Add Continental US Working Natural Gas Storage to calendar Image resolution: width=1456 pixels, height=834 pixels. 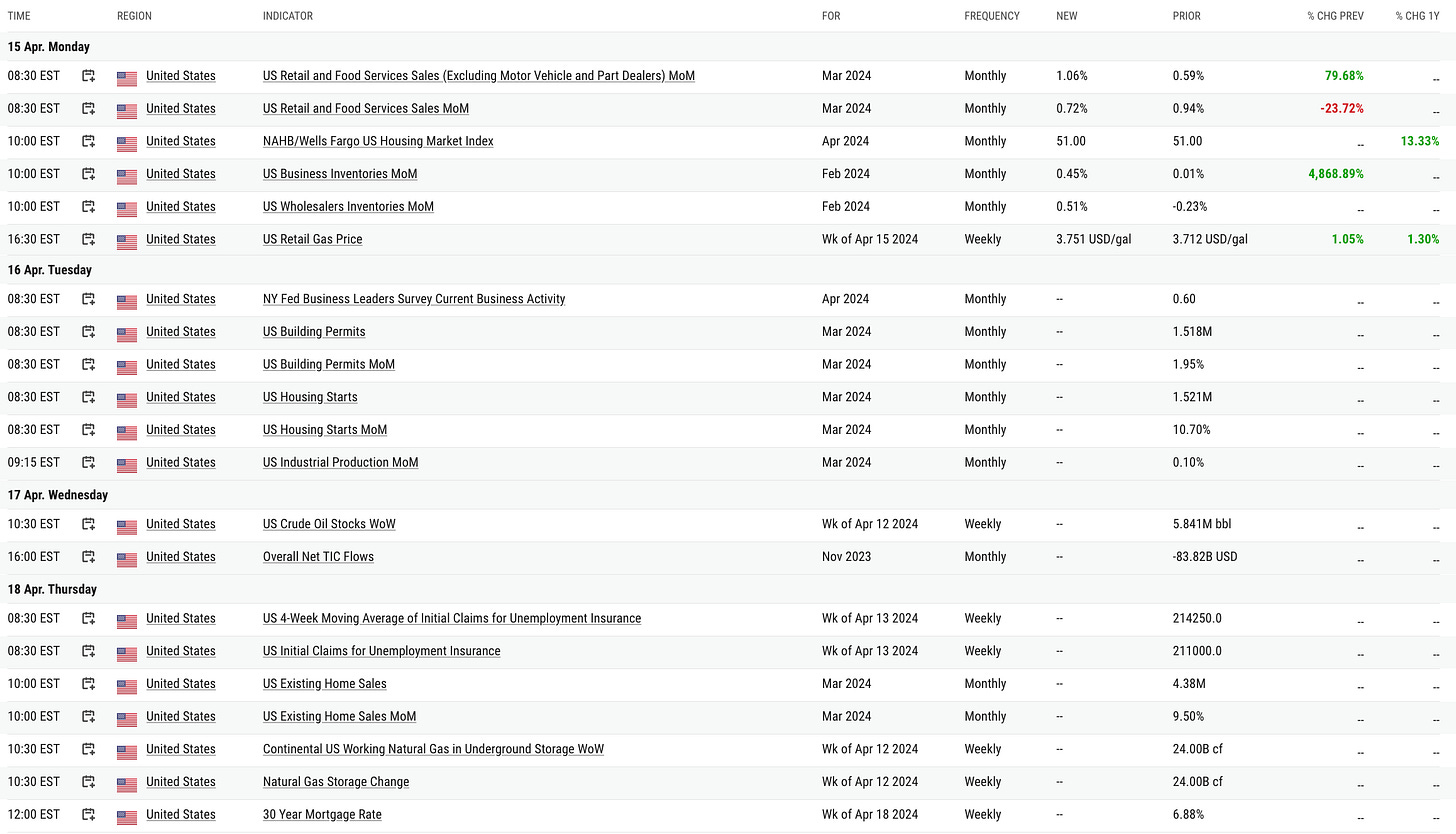pos(88,749)
